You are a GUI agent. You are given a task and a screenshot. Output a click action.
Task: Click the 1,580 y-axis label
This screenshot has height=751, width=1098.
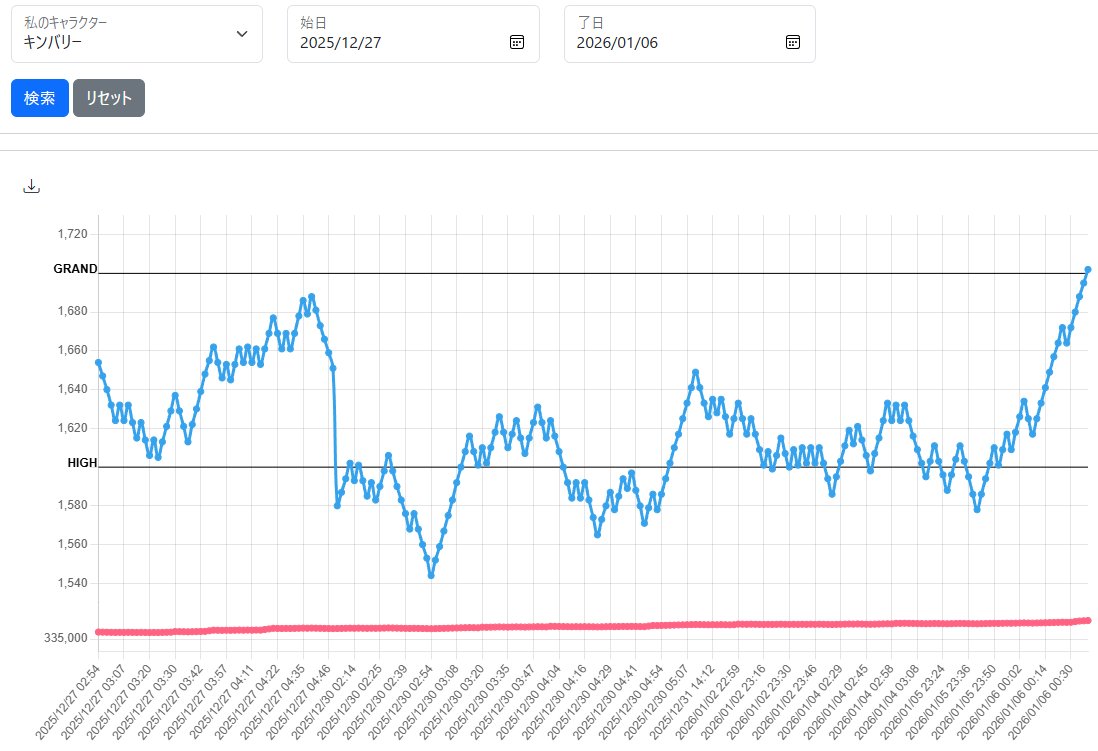73,505
